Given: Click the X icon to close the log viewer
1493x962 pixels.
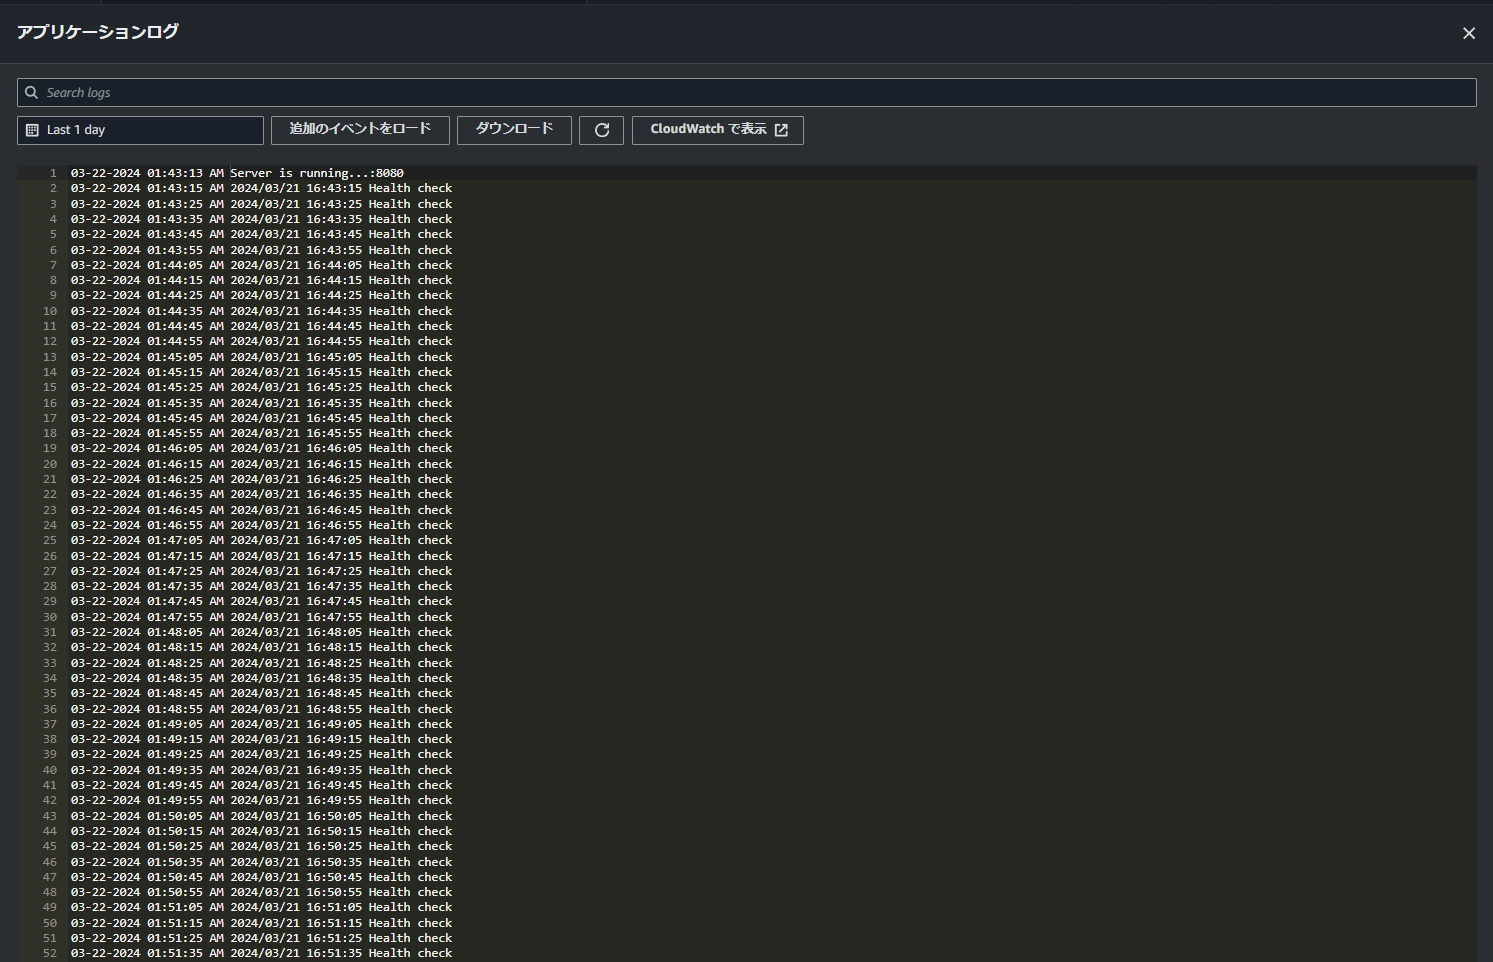Looking at the screenshot, I should click(1469, 32).
